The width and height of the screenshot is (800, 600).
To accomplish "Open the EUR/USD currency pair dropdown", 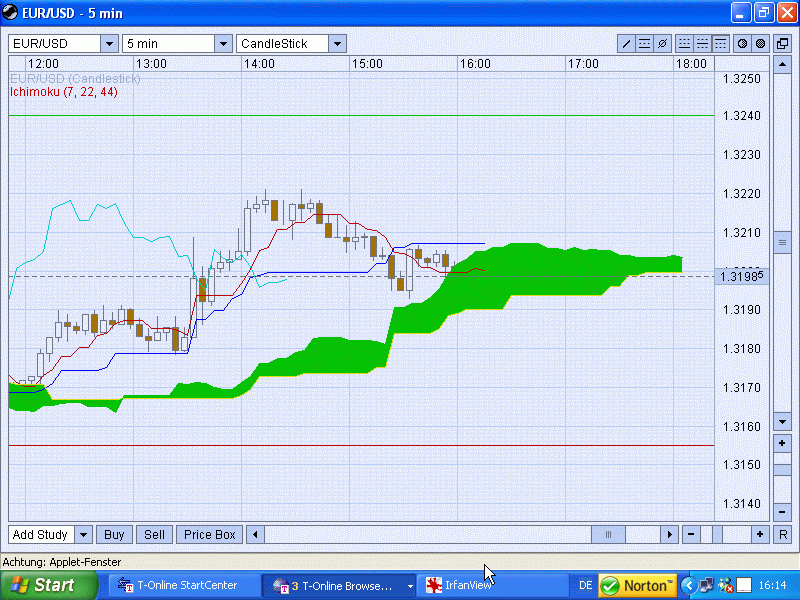I will pos(108,44).
